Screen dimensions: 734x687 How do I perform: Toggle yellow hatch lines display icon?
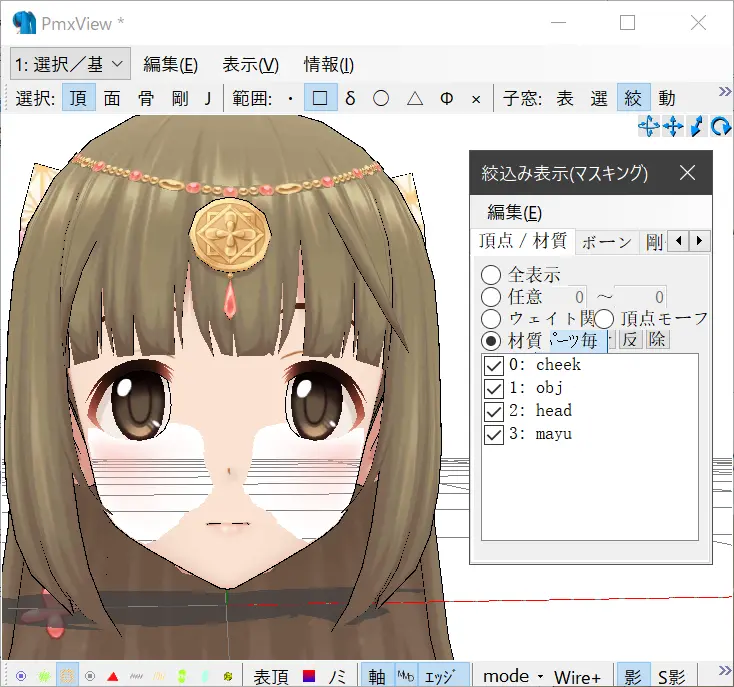[x=159, y=676]
